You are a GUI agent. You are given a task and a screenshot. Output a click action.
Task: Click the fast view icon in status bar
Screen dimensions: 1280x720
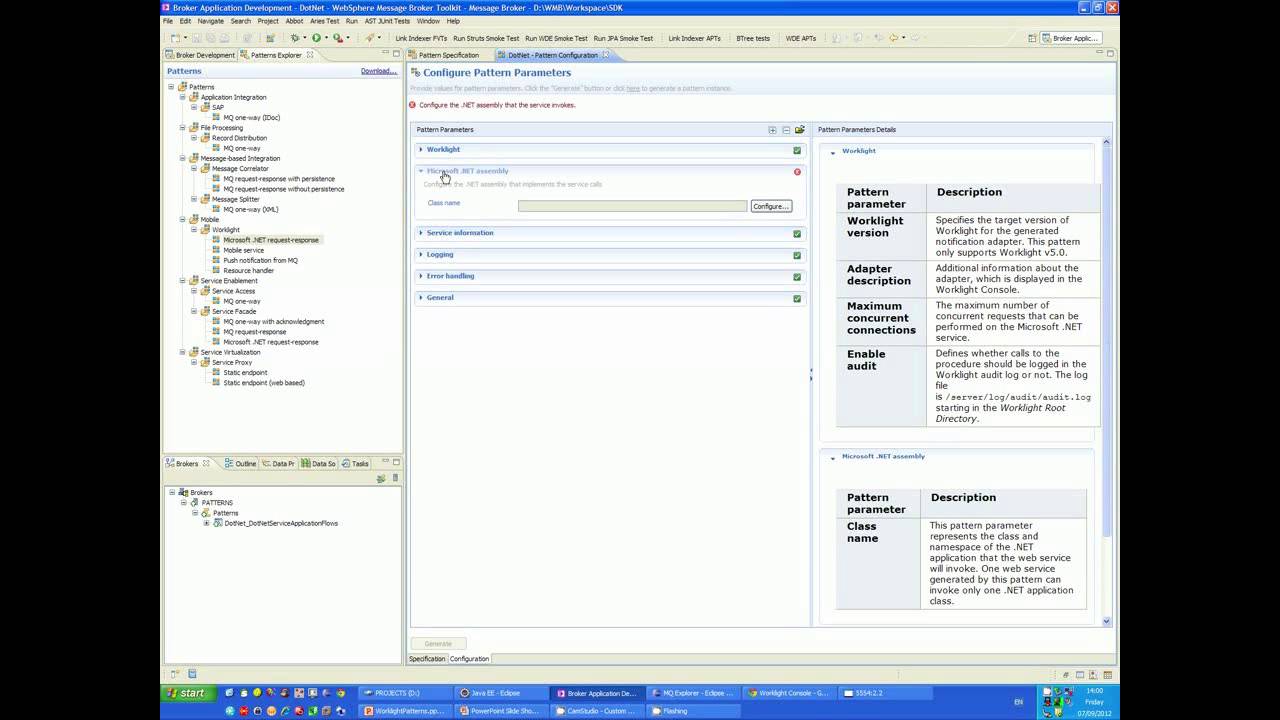click(175, 674)
